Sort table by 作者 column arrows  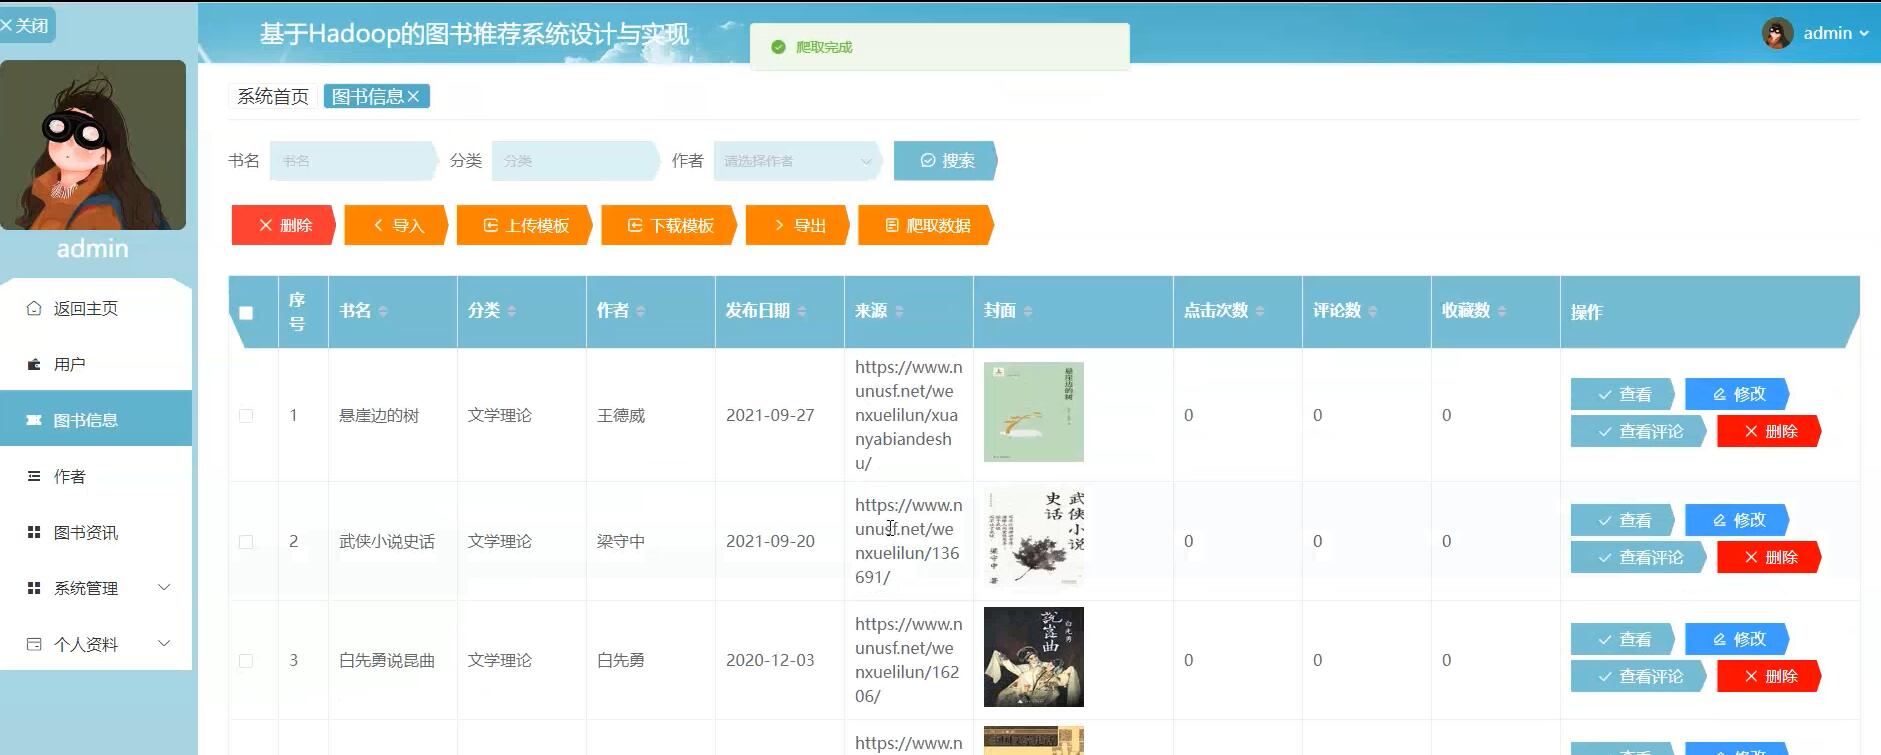641,311
